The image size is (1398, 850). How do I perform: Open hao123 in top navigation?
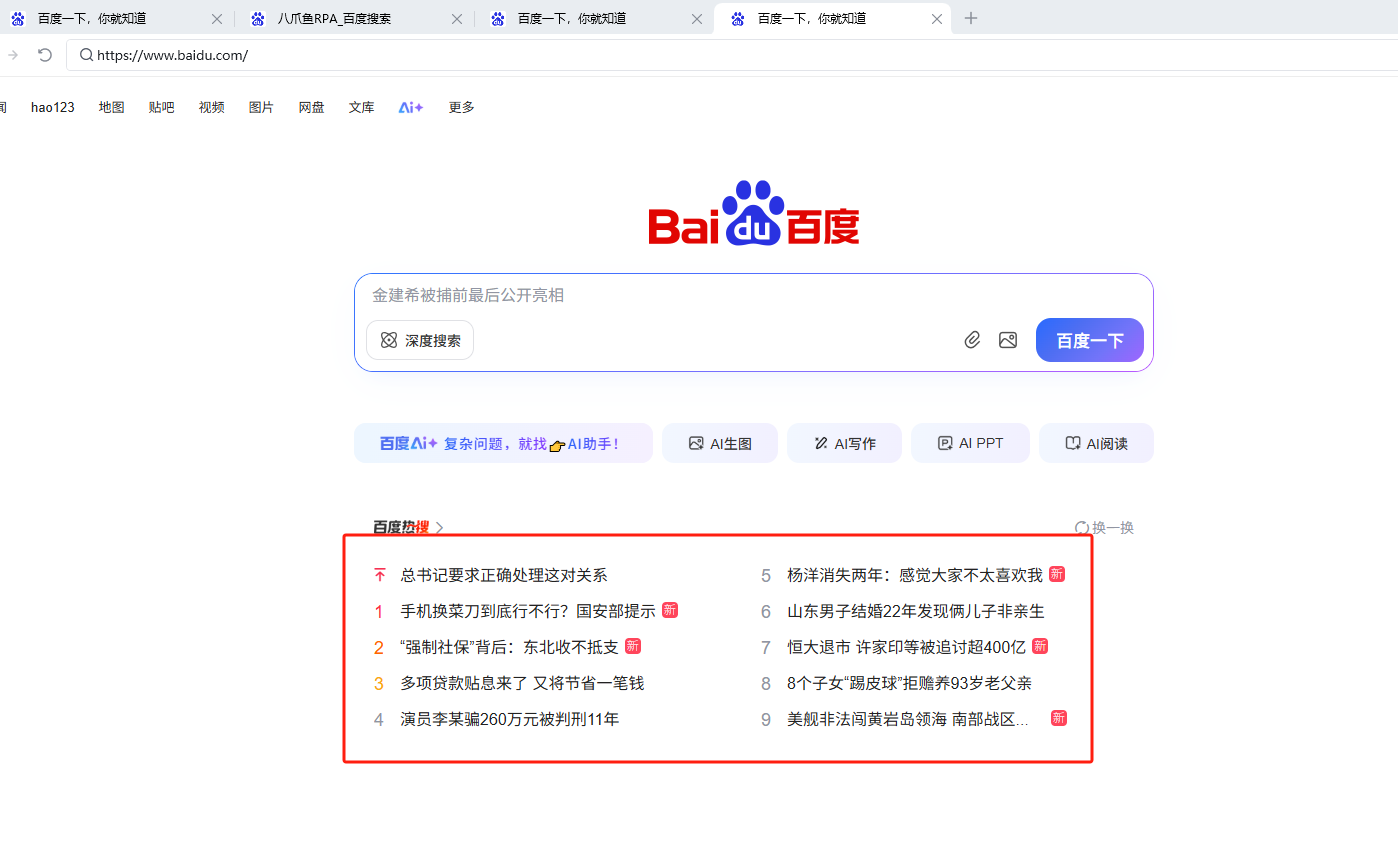(53, 107)
